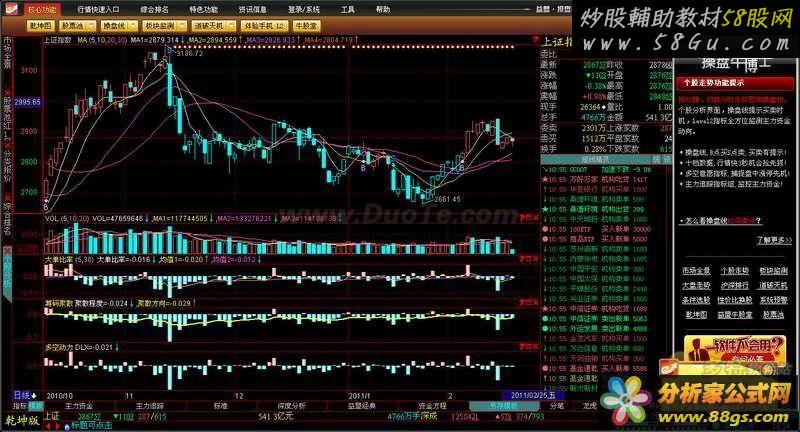The height and width of the screenshot is (432, 800).
Task: Open the 益盟牛股堂 link
Action: click(x=735, y=315)
